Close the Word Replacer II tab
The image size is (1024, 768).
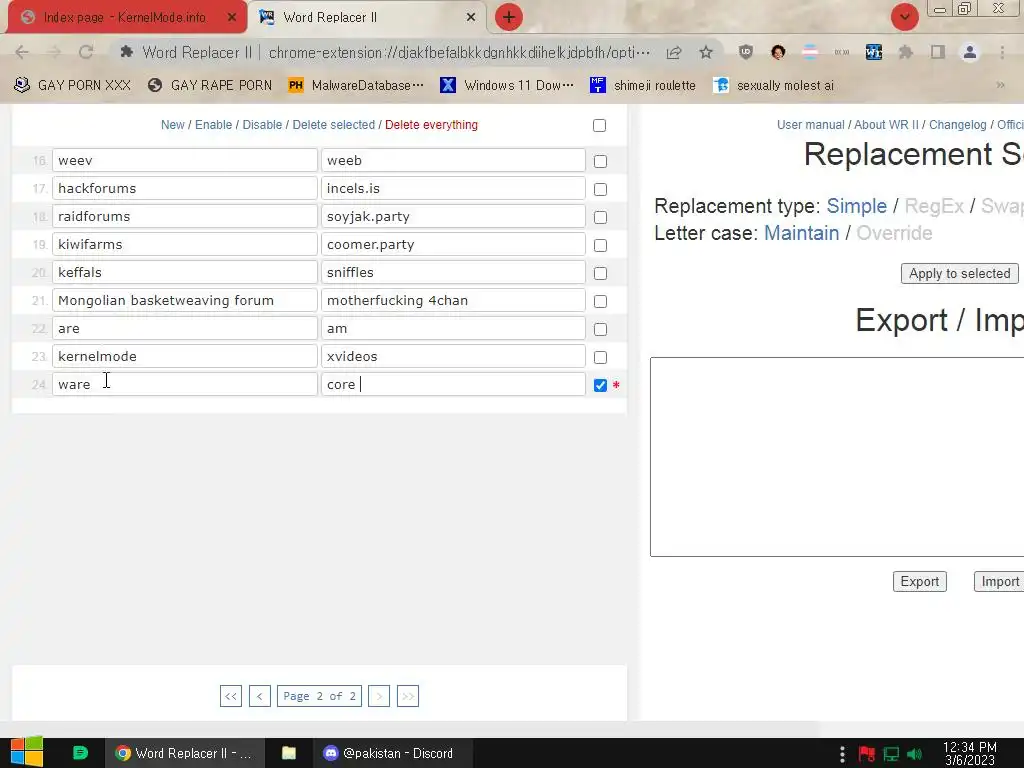(471, 17)
